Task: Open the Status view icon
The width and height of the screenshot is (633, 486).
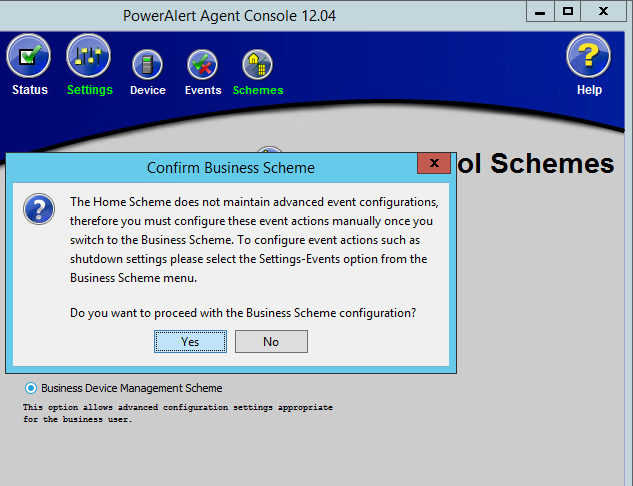Action: coord(28,56)
